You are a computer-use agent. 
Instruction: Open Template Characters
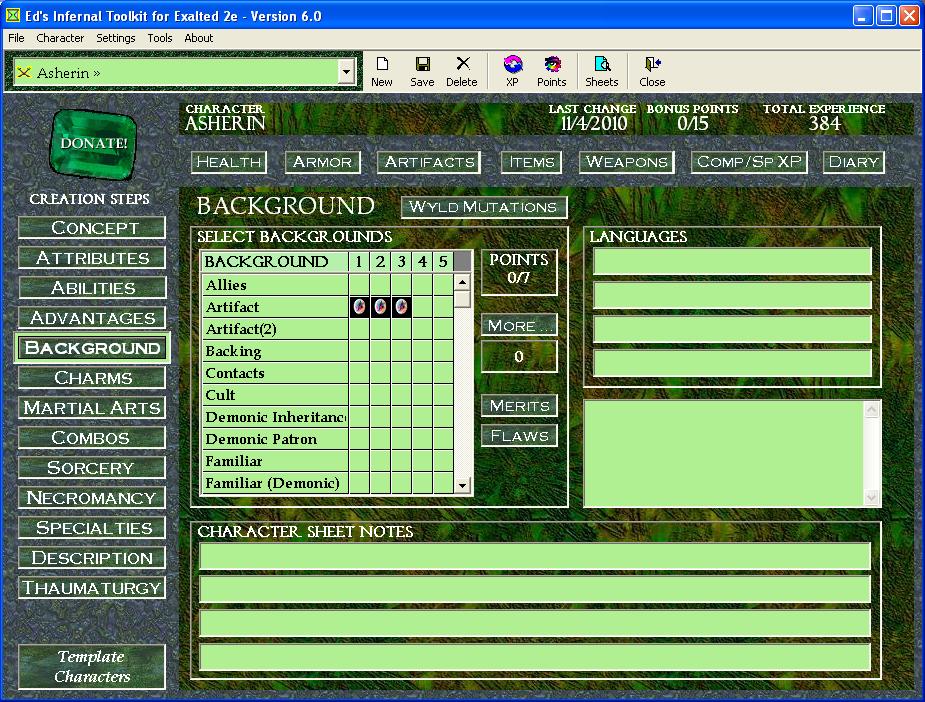(92, 667)
